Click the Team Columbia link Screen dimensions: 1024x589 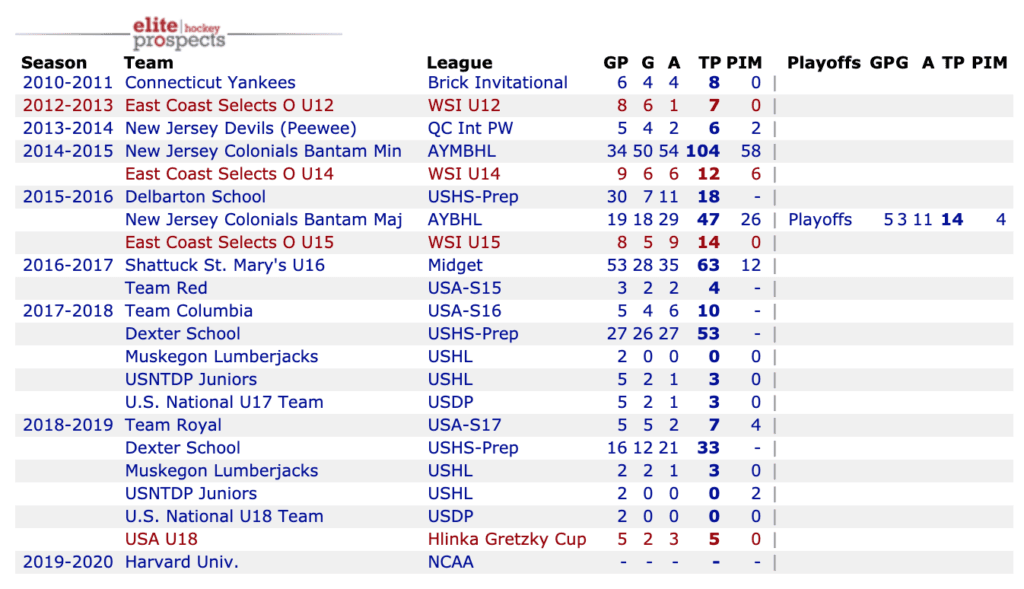[188, 311]
